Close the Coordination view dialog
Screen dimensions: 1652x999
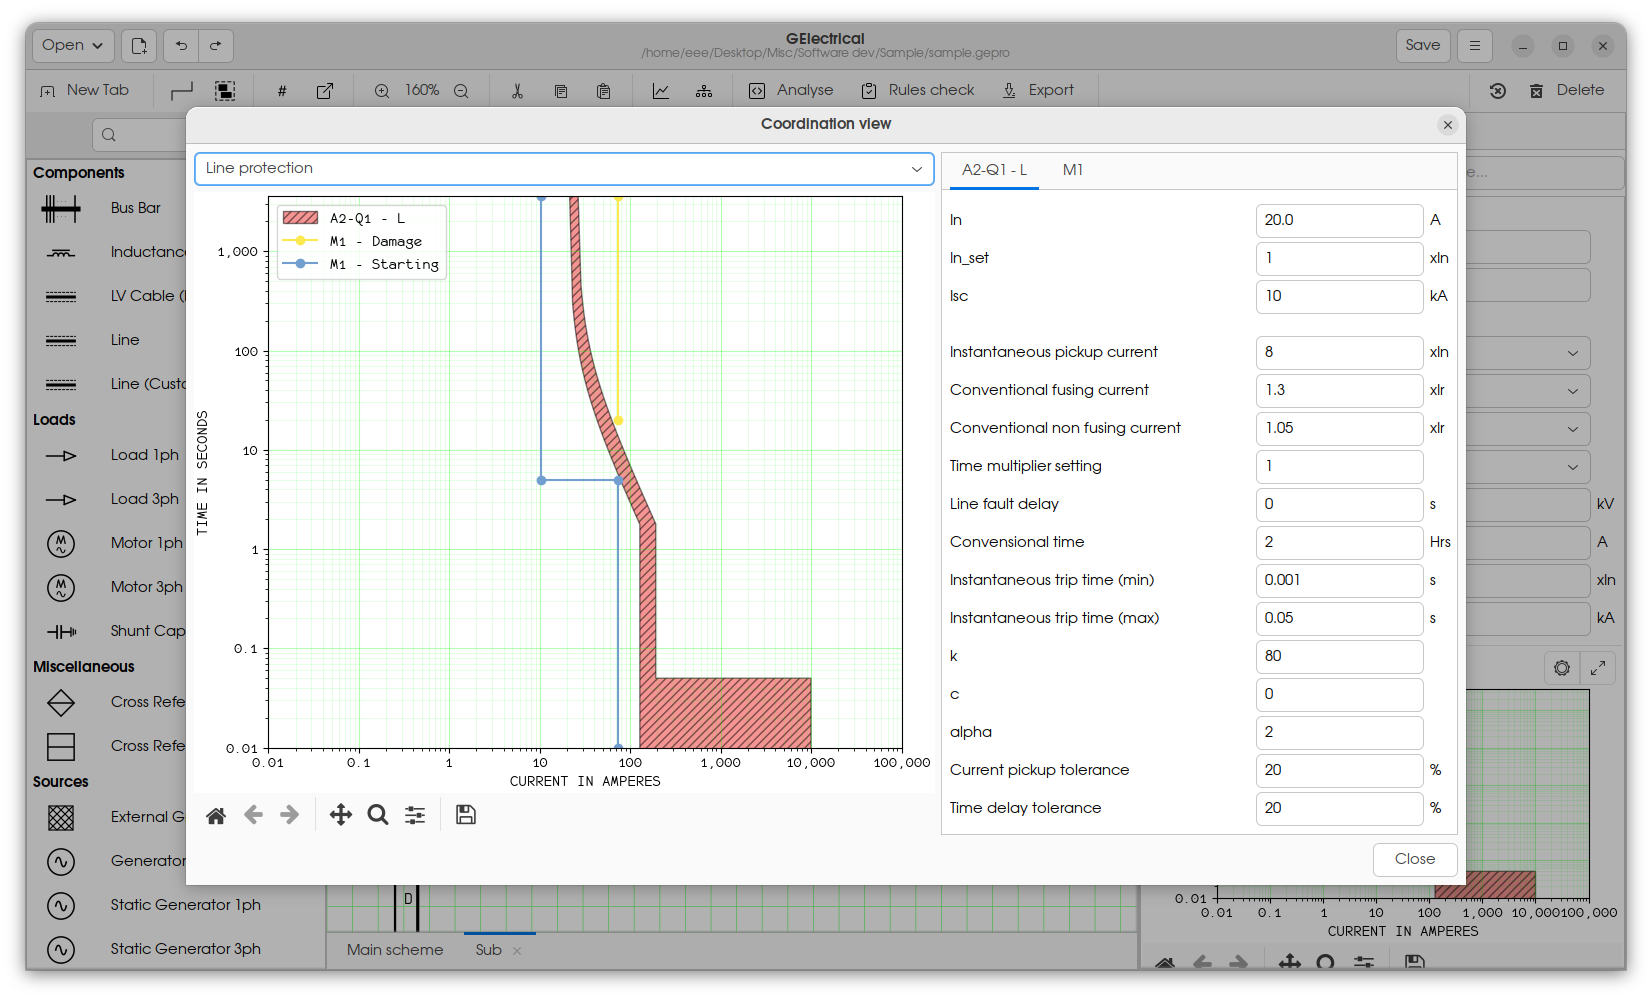pos(1447,125)
